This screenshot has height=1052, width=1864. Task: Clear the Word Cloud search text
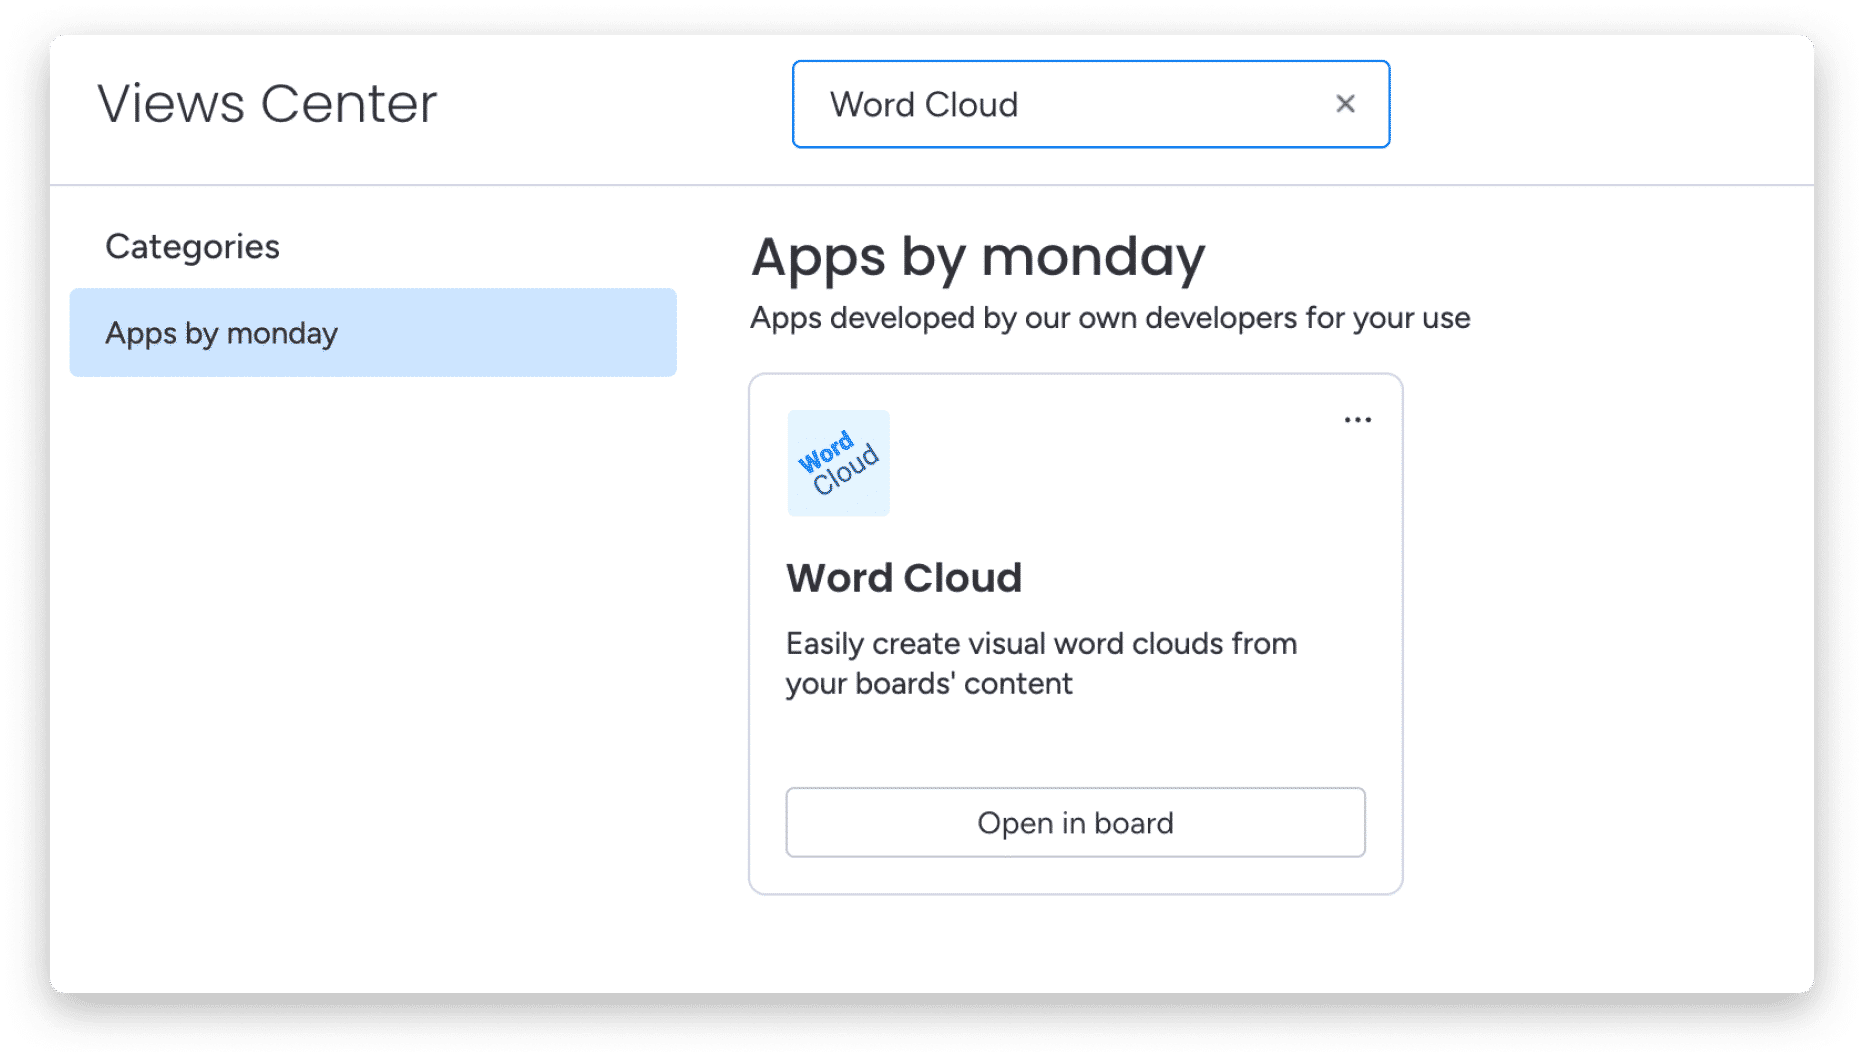coord(1345,104)
